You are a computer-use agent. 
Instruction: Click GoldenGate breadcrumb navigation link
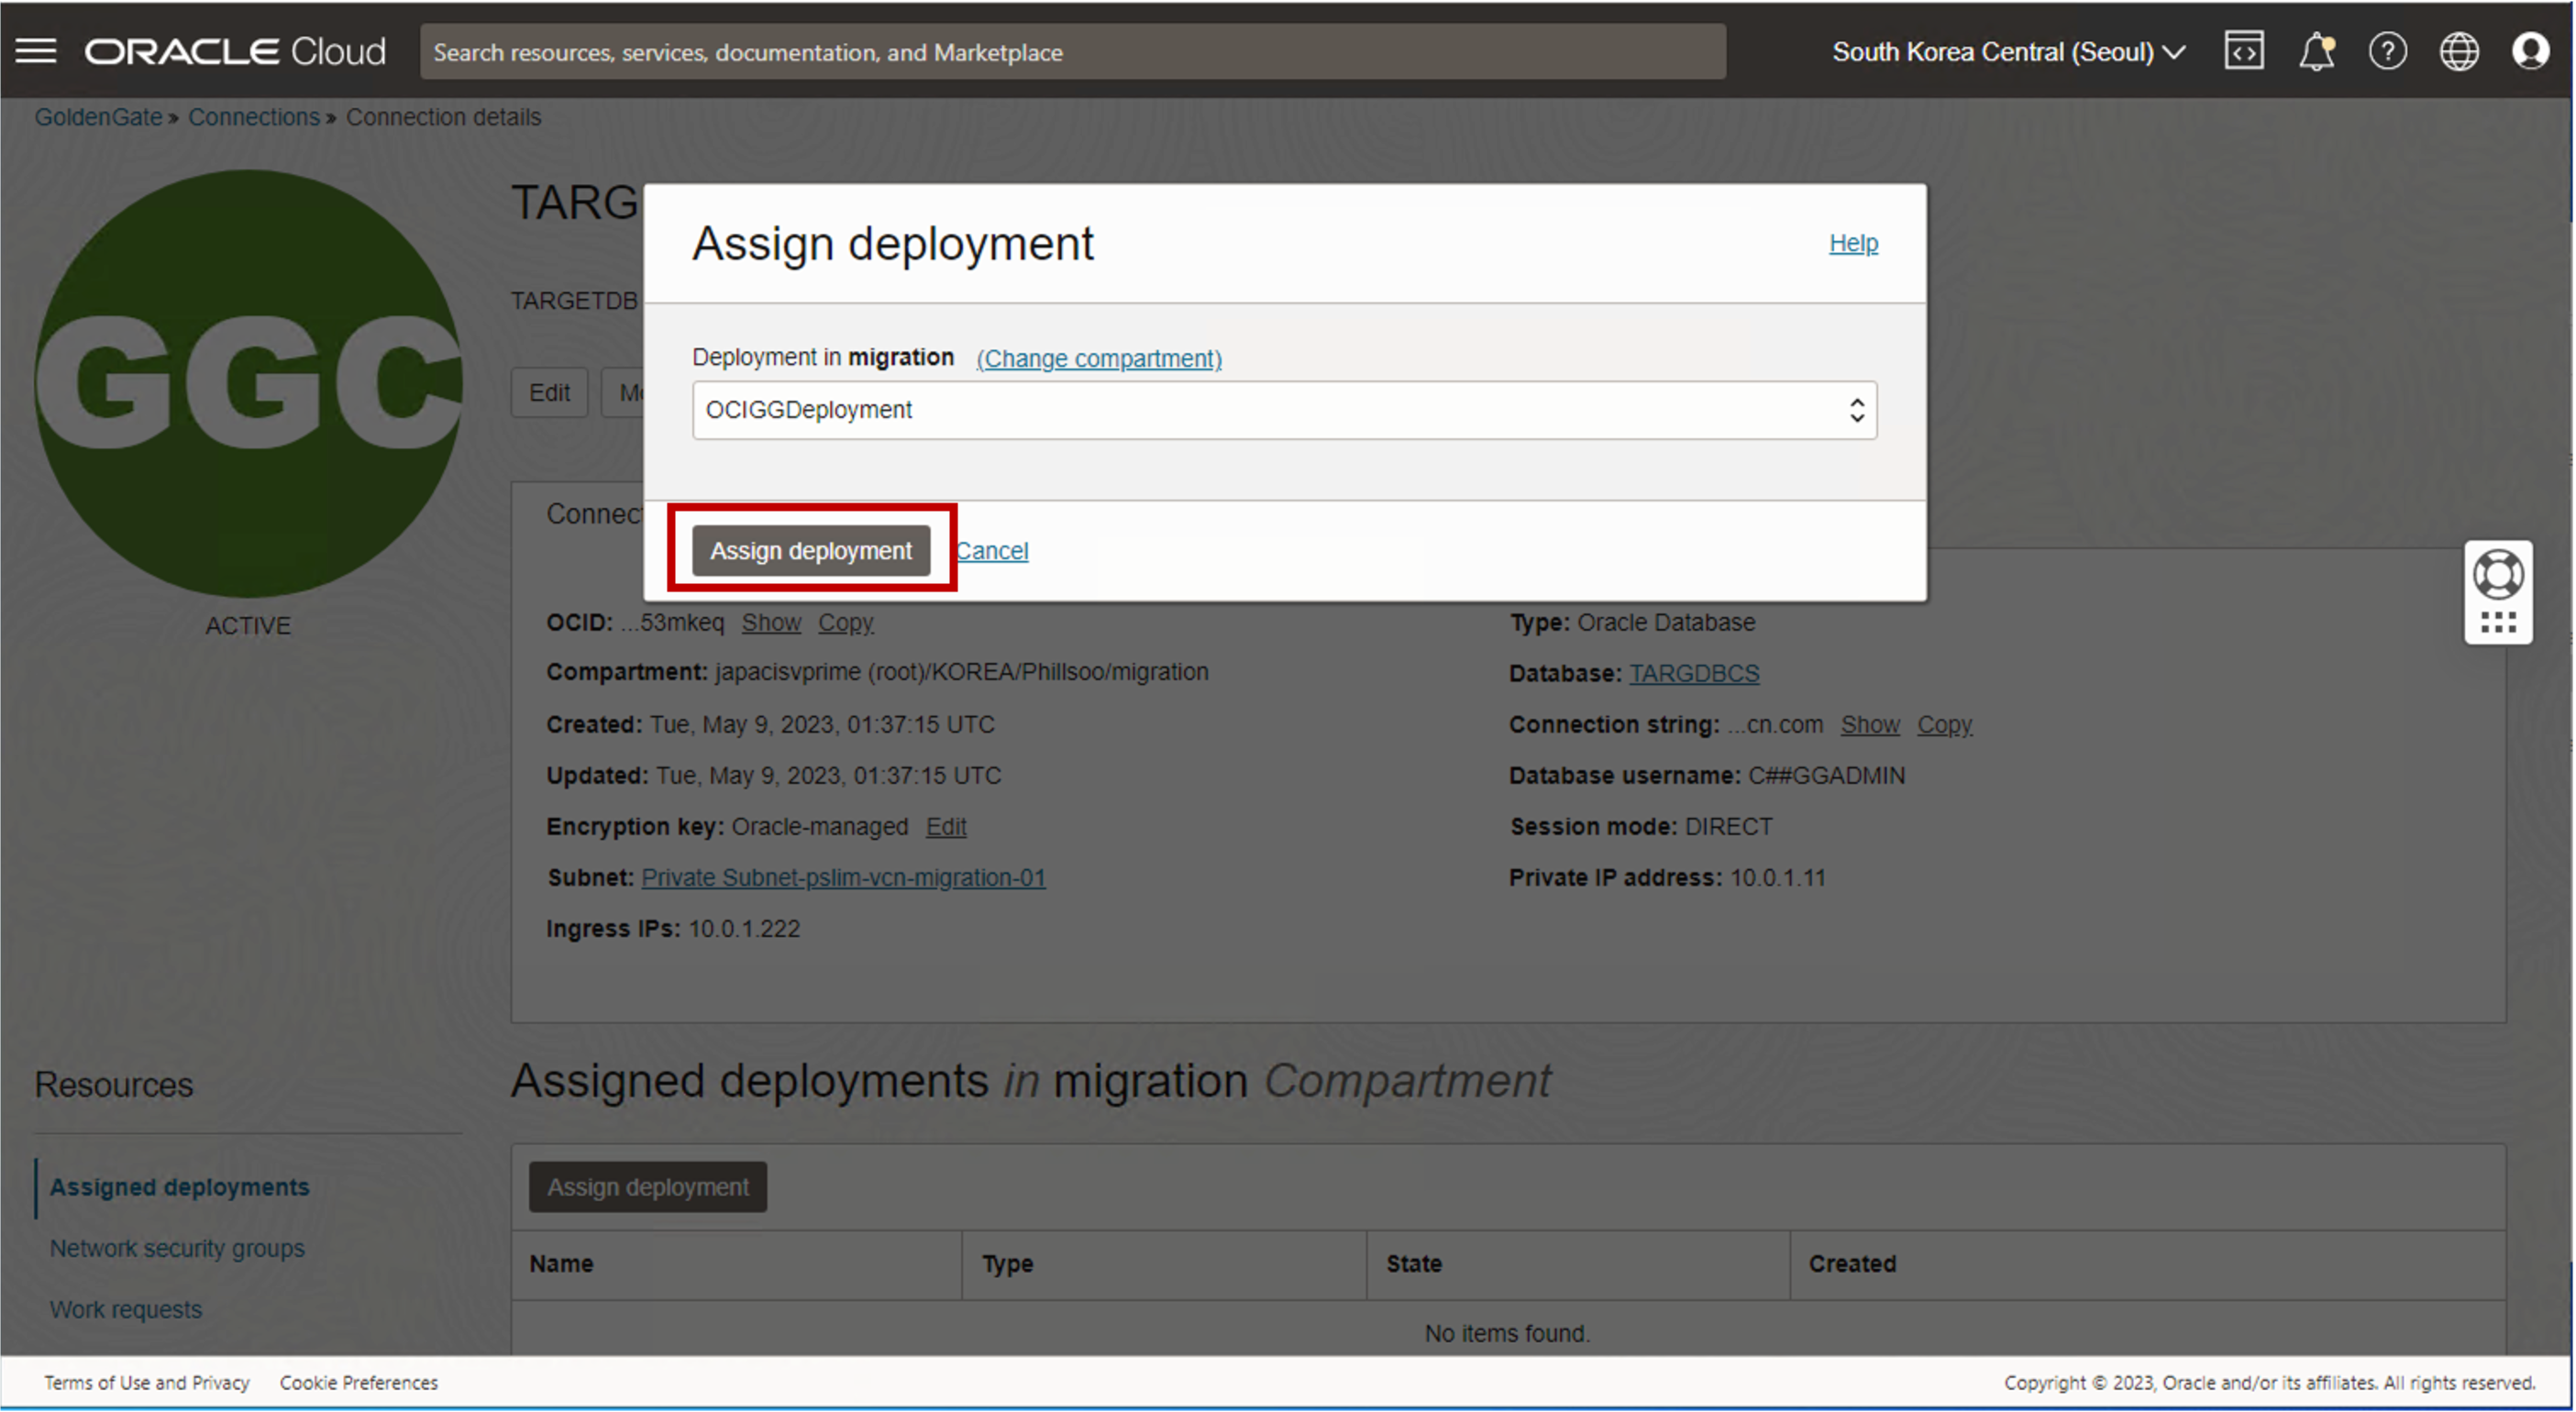coord(97,116)
